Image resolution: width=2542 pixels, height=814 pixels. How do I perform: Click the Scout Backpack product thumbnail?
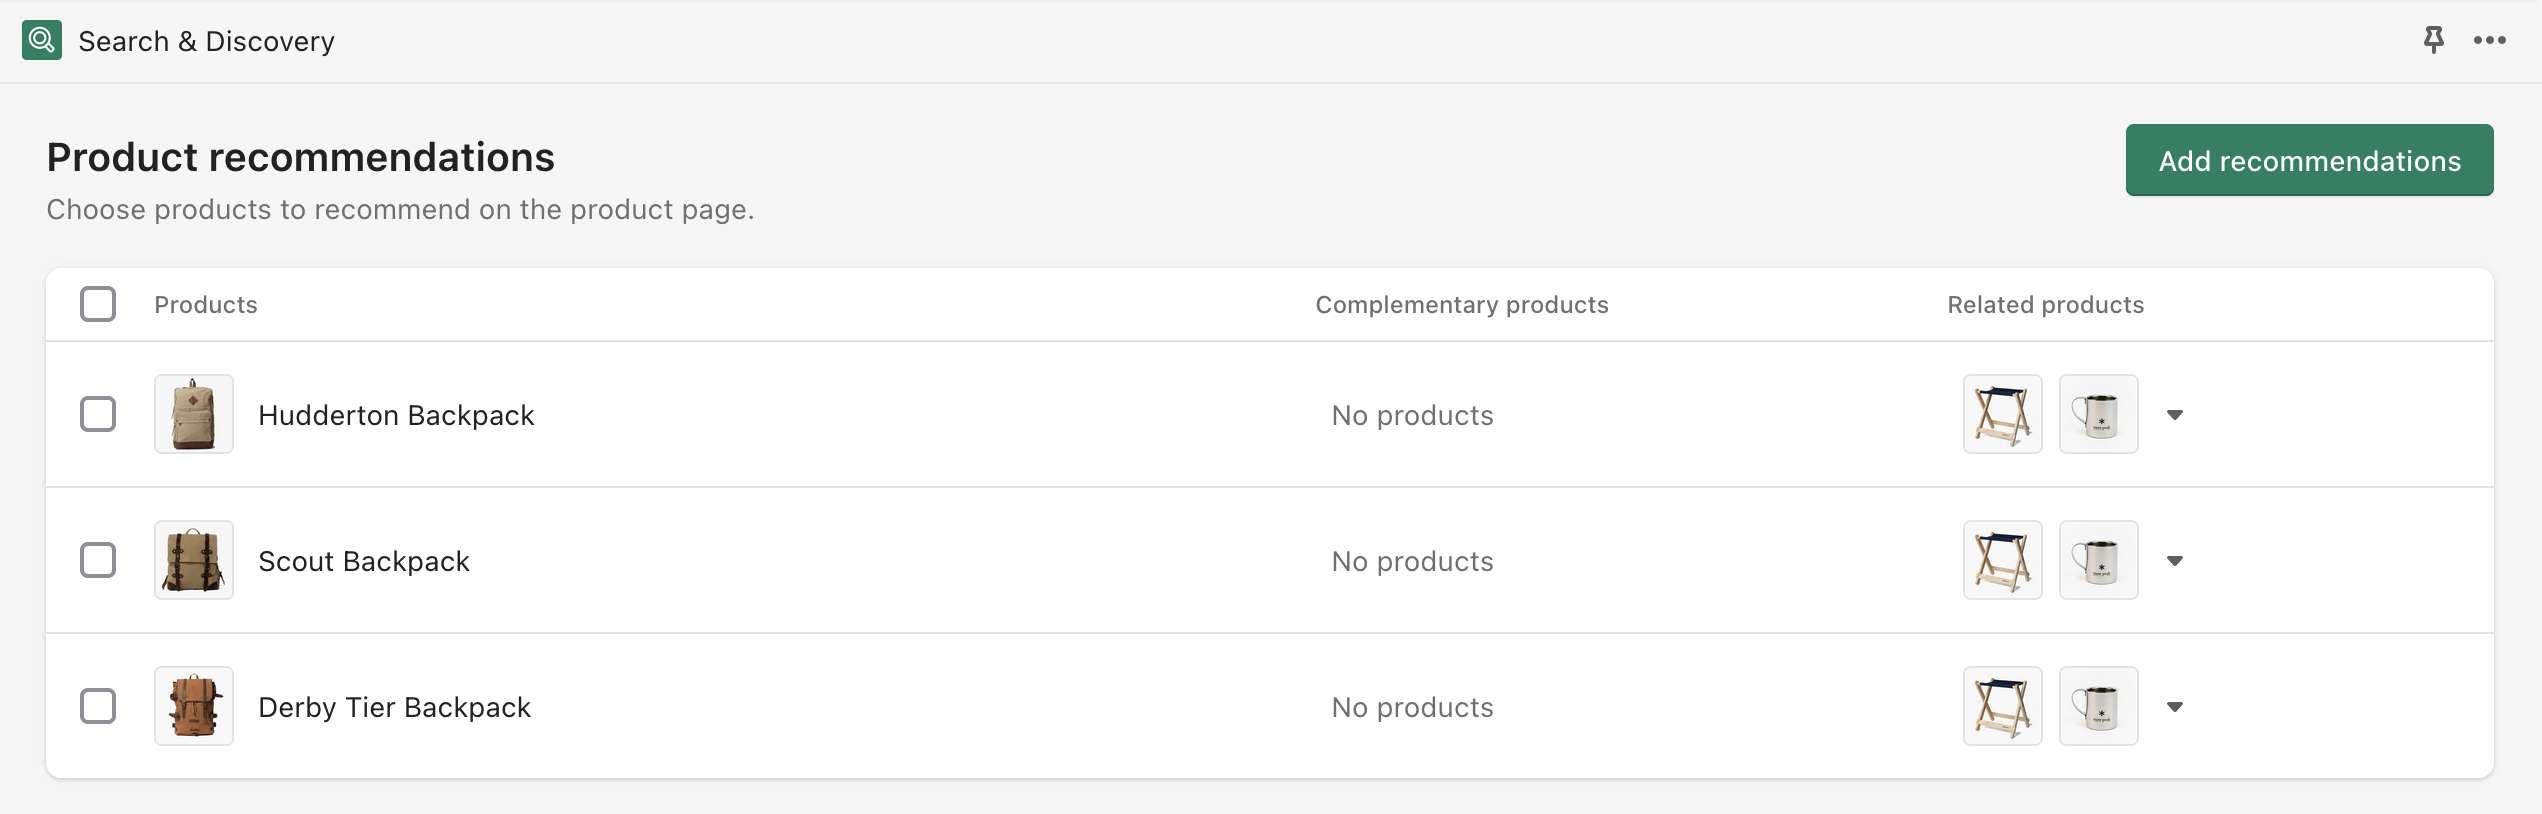pos(194,560)
